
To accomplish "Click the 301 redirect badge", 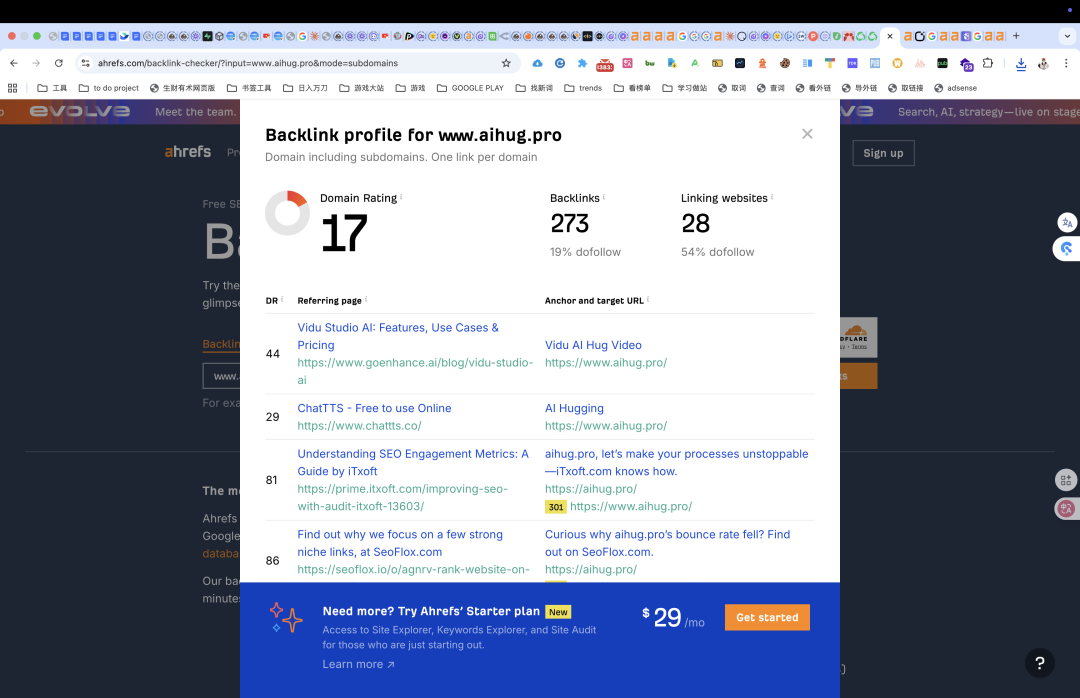I will 556,507.
